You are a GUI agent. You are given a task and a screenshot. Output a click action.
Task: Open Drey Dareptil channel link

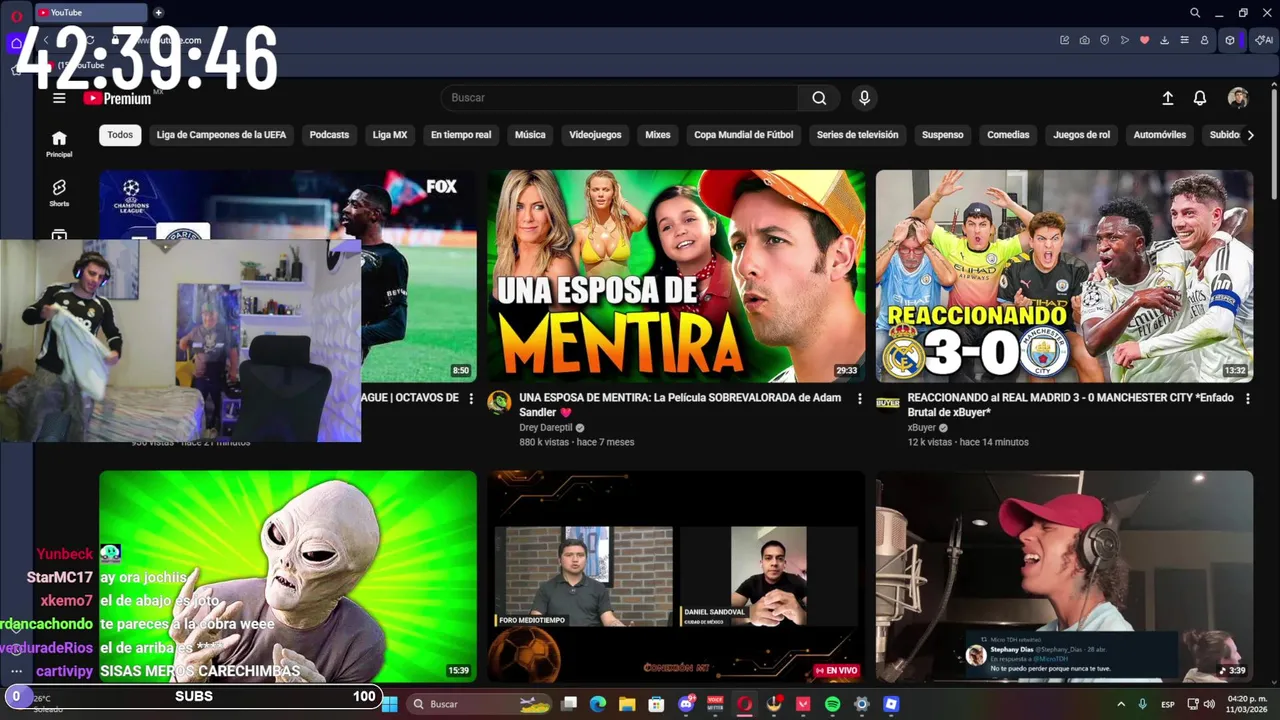pos(545,428)
